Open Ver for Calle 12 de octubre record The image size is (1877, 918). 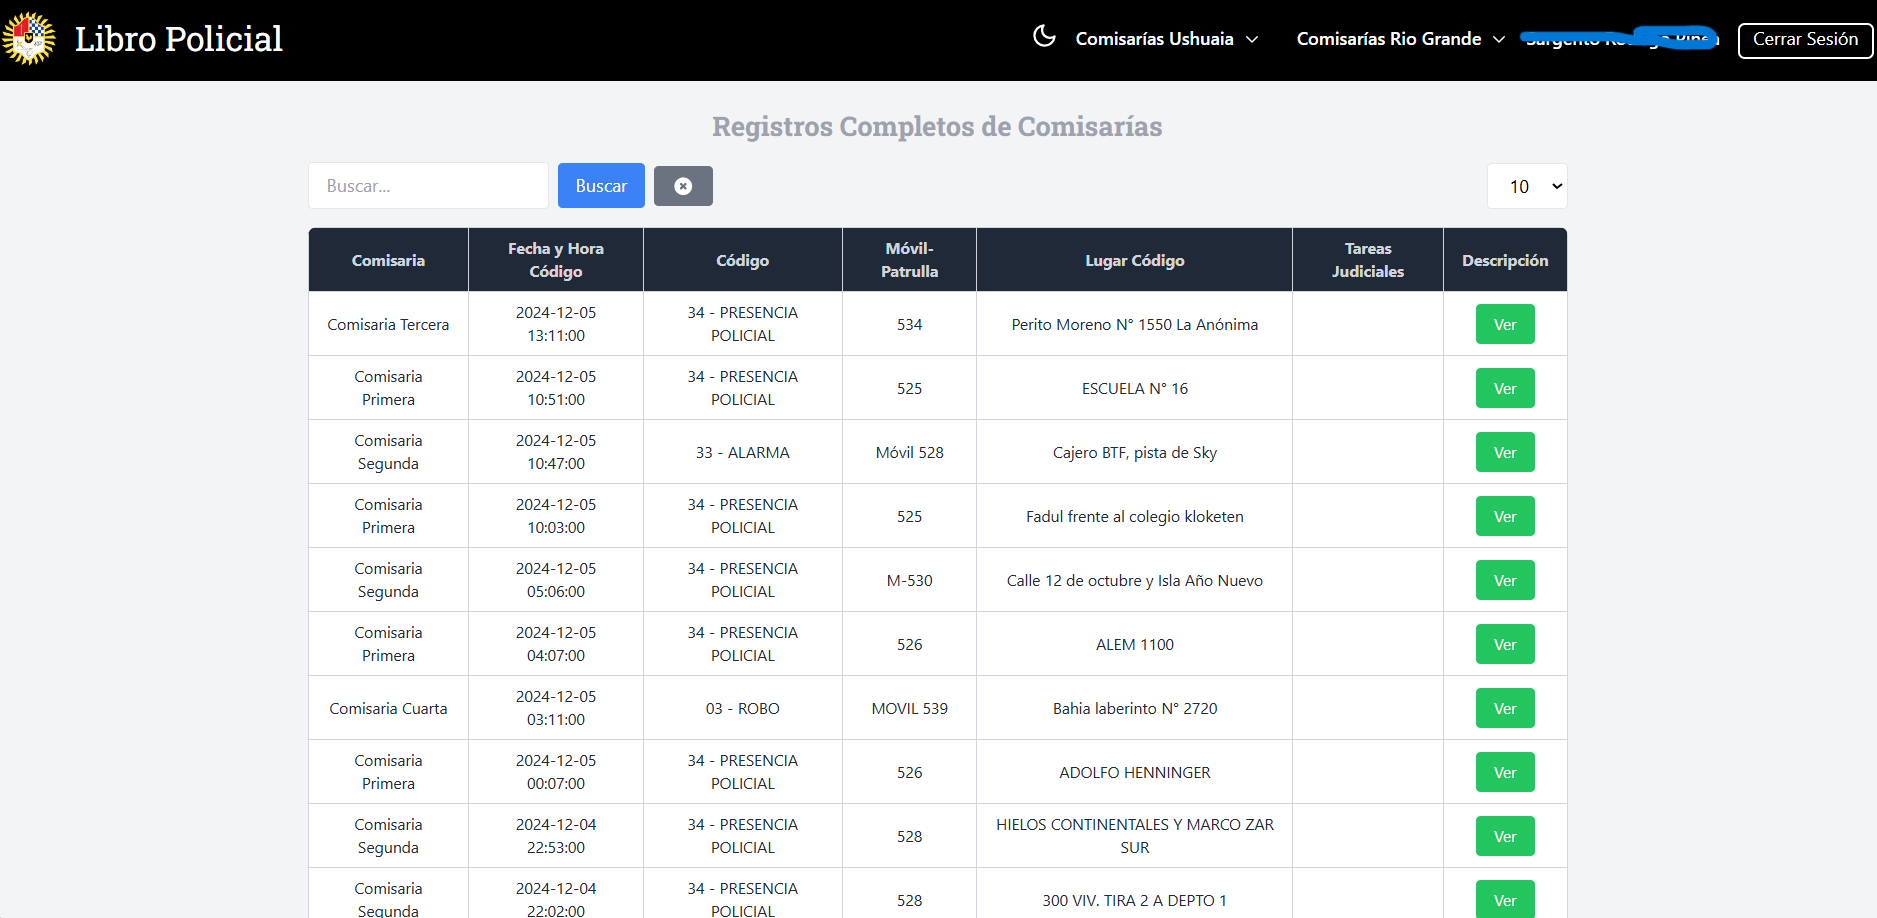pos(1504,580)
